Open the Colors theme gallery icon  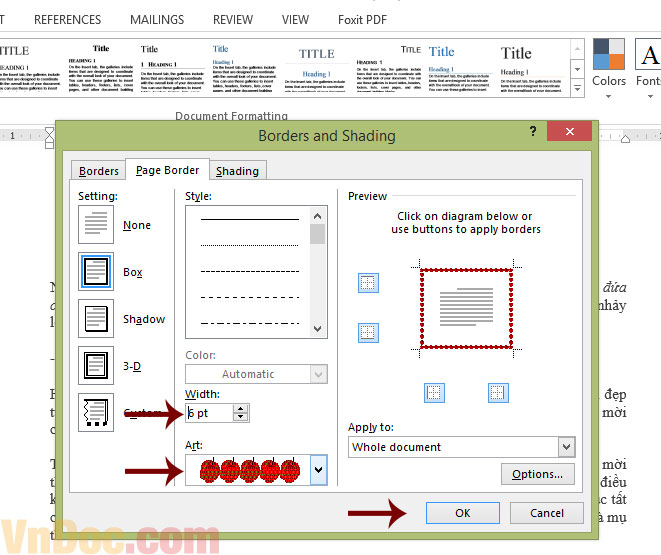click(608, 62)
